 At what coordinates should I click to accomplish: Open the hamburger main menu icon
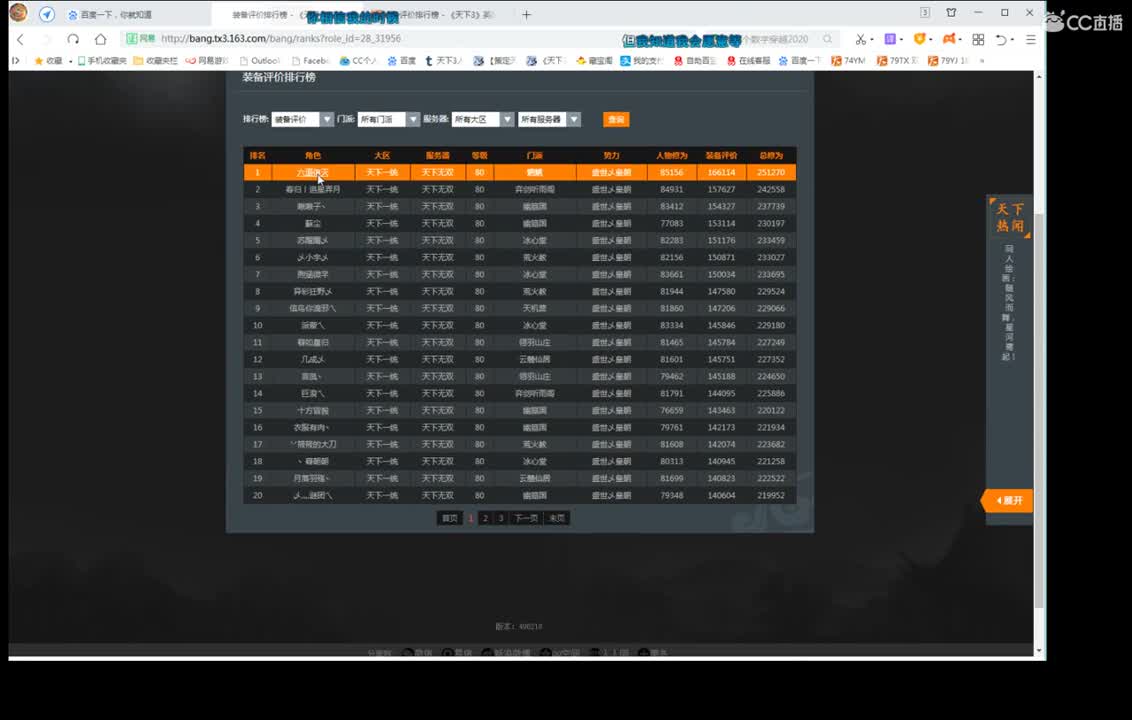[x=1031, y=39]
